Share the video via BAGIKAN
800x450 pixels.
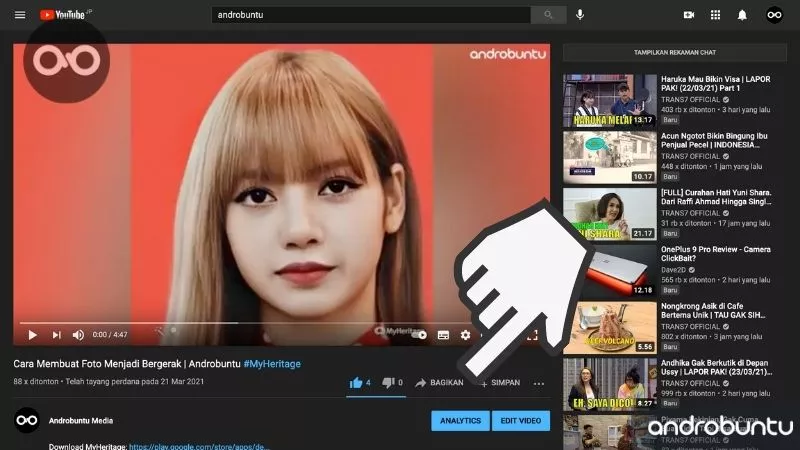point(439,383)
